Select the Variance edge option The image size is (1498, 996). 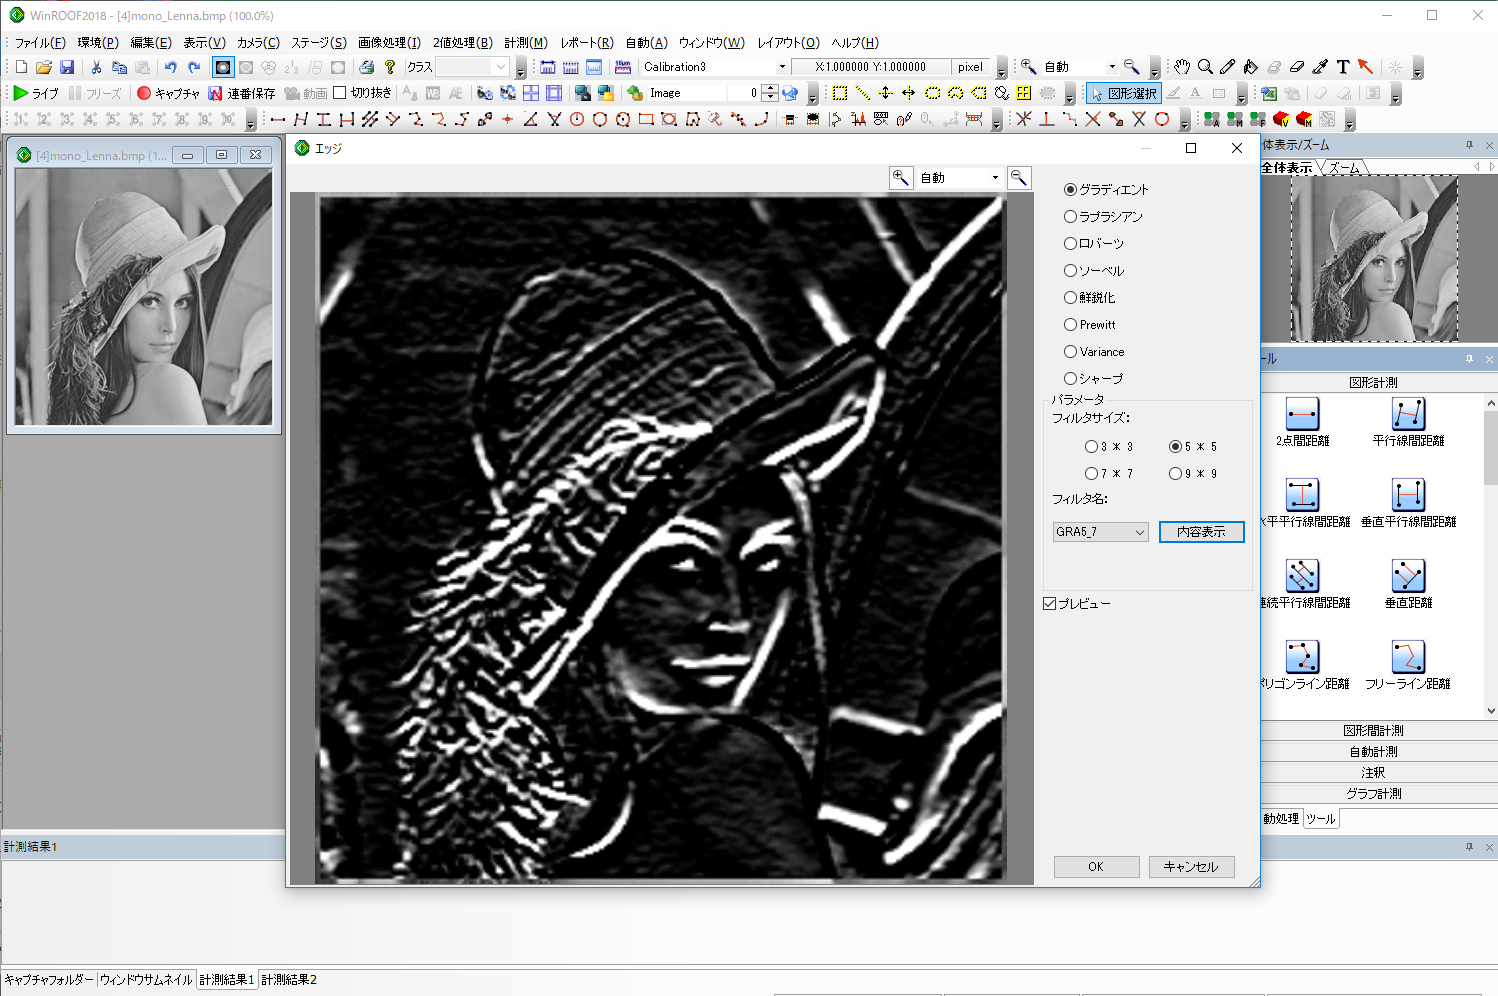coord(1070,351)
